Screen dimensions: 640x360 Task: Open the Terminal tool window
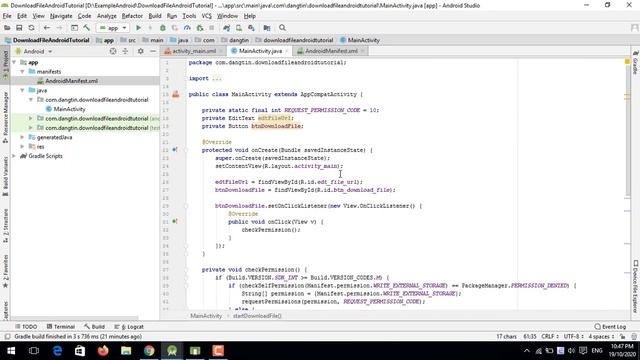click(x=61, y=327)
